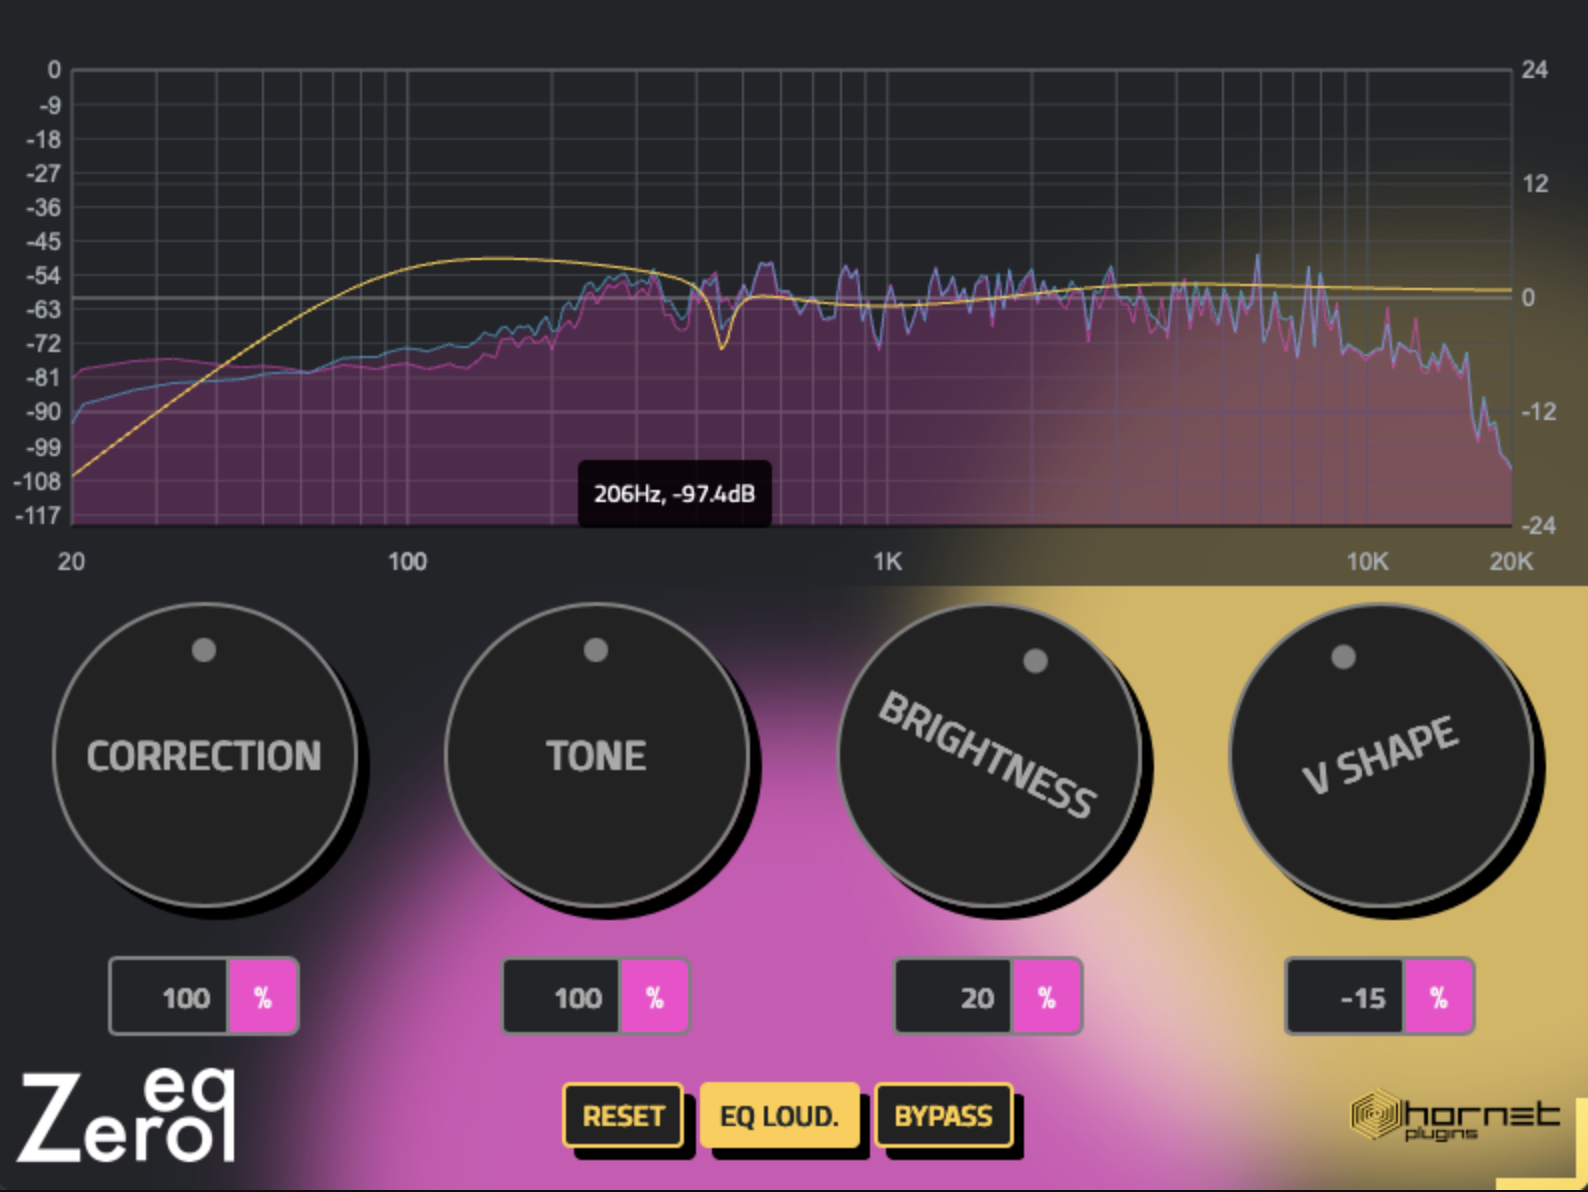Click the yellow EQ curve notch dip
Viewport: 1588px width, 1192px height.
point(722,340)
